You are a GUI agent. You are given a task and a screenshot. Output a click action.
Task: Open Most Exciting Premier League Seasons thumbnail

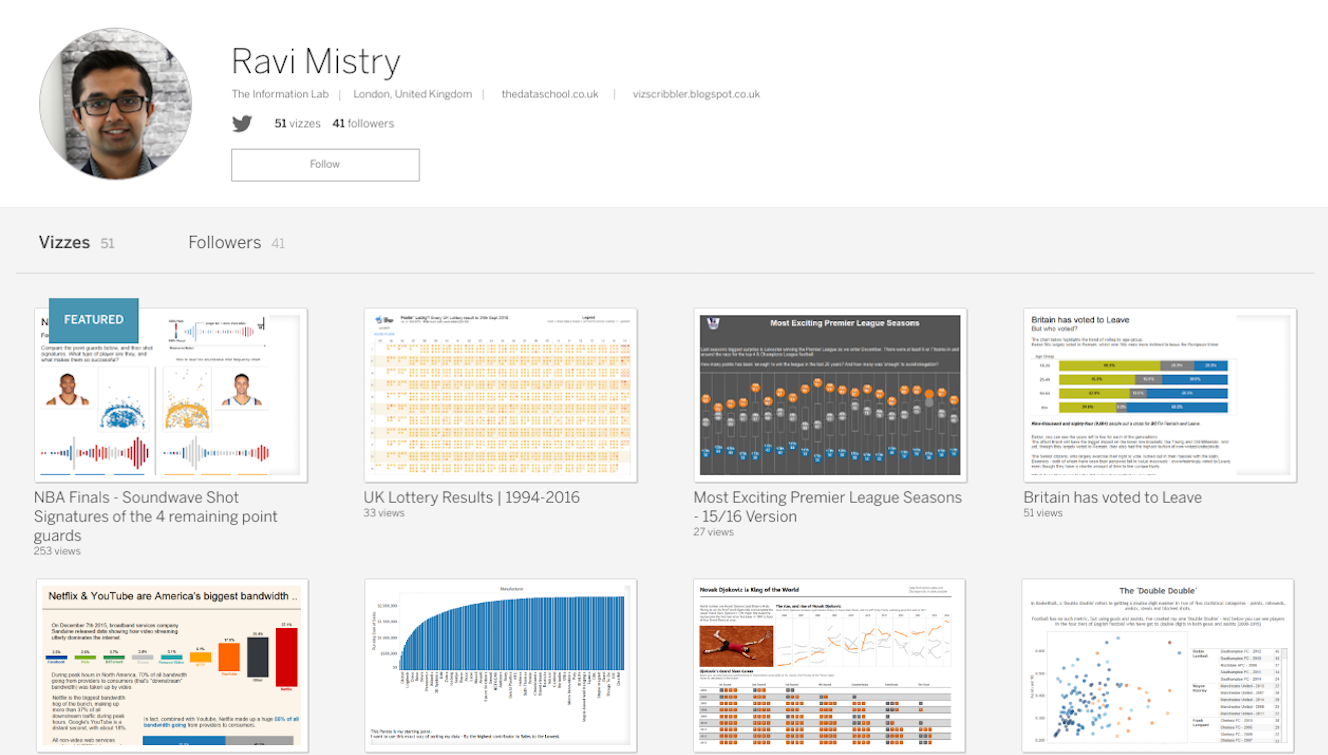830,395
